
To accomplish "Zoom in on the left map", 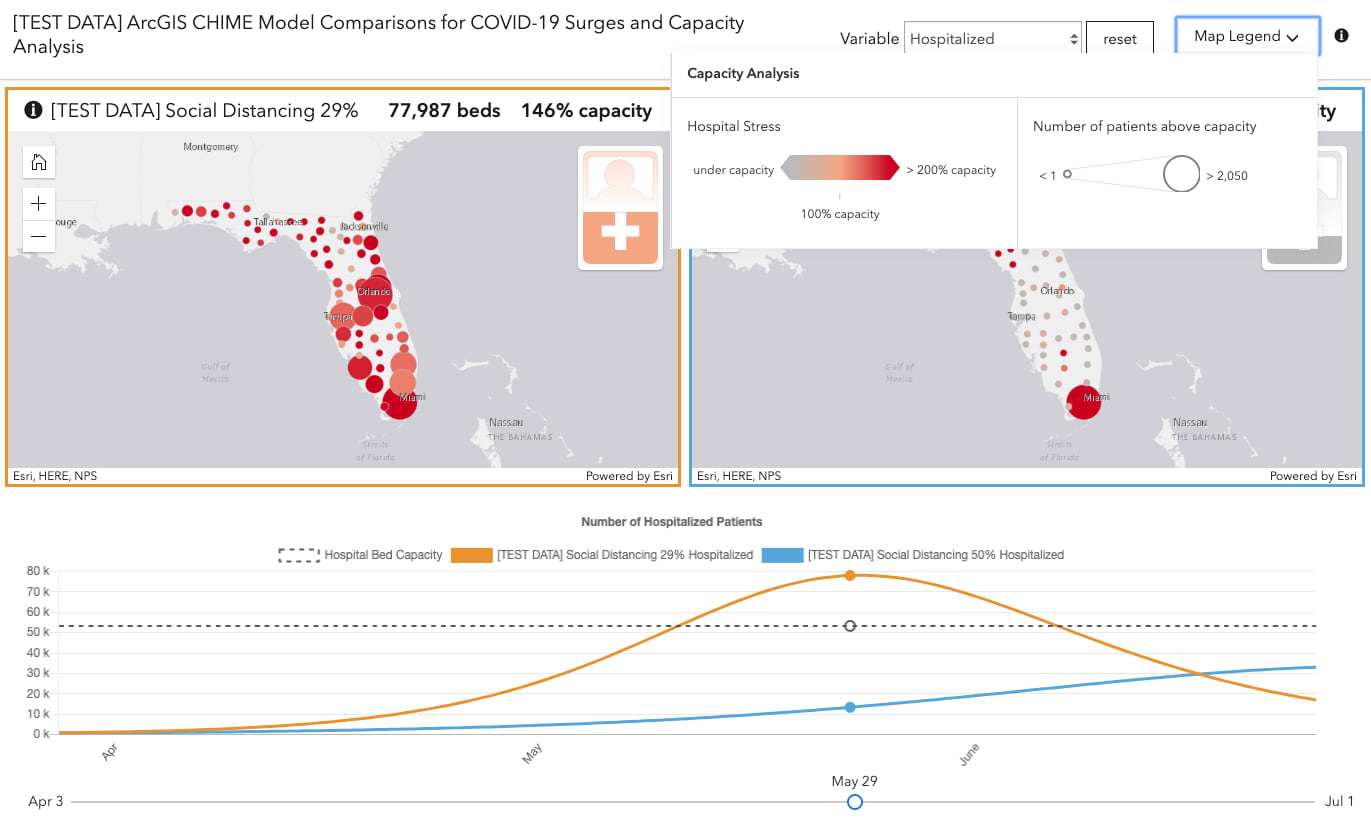I will tap(39, 204).
